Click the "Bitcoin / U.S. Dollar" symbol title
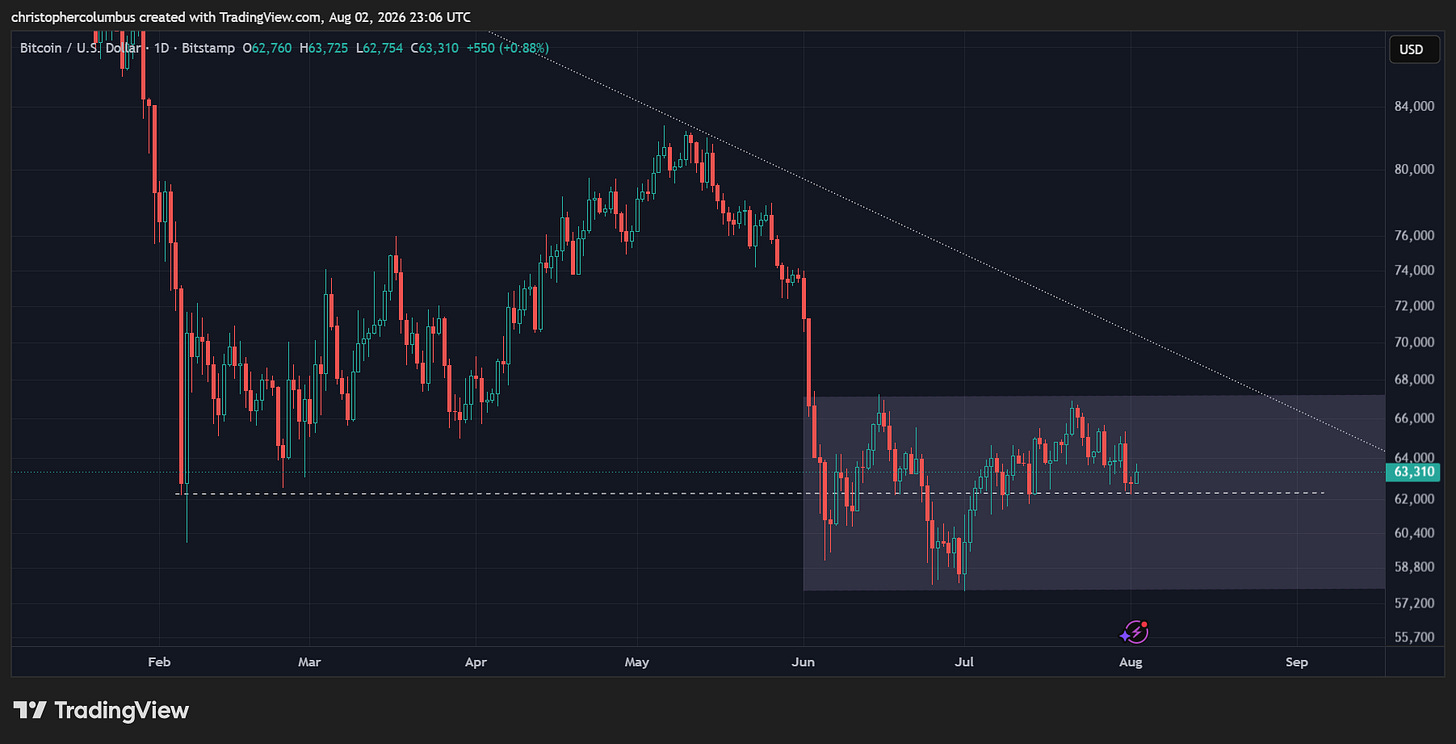 pyautogui.click(x=82, y=48)
